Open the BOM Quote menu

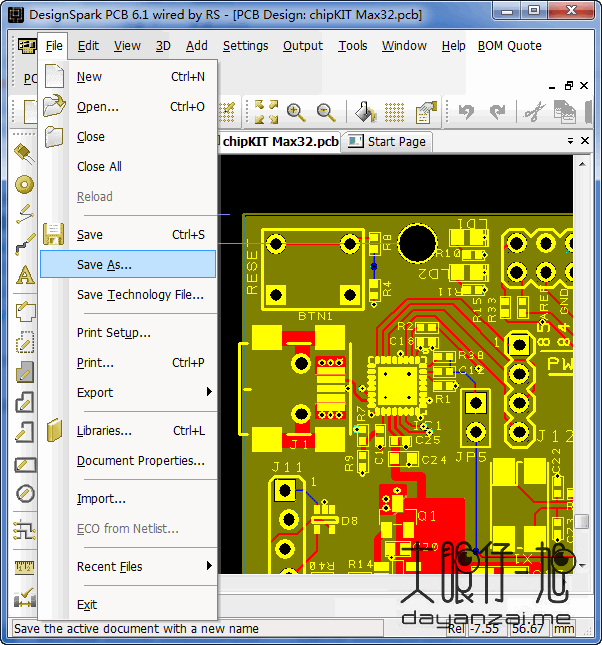509,46
